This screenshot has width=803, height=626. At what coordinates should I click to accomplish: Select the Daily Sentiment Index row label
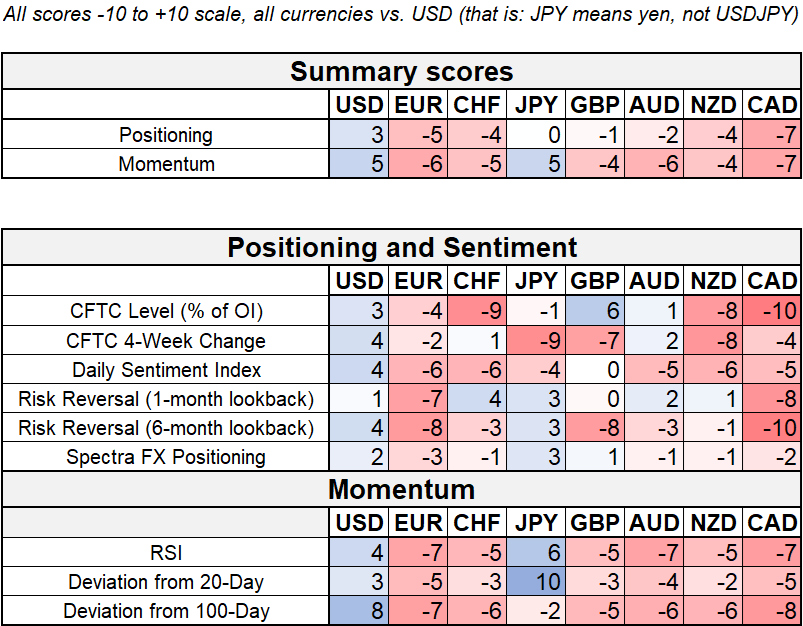coord(168,370)
